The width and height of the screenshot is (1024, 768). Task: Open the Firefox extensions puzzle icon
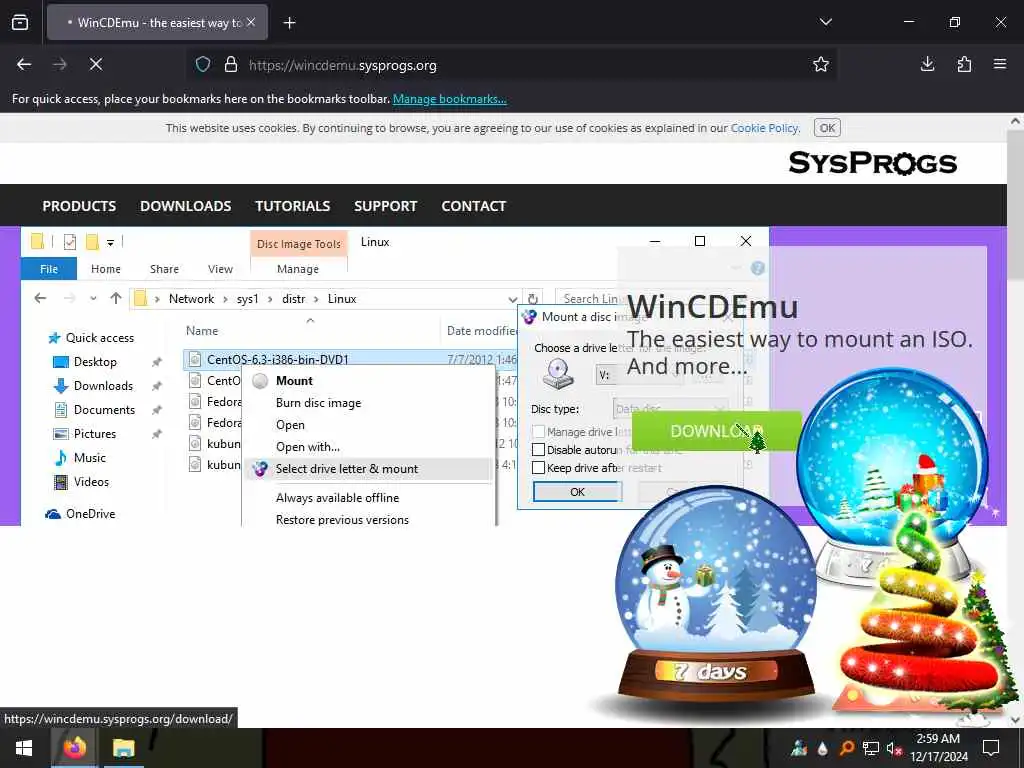[x=964, y=64]
